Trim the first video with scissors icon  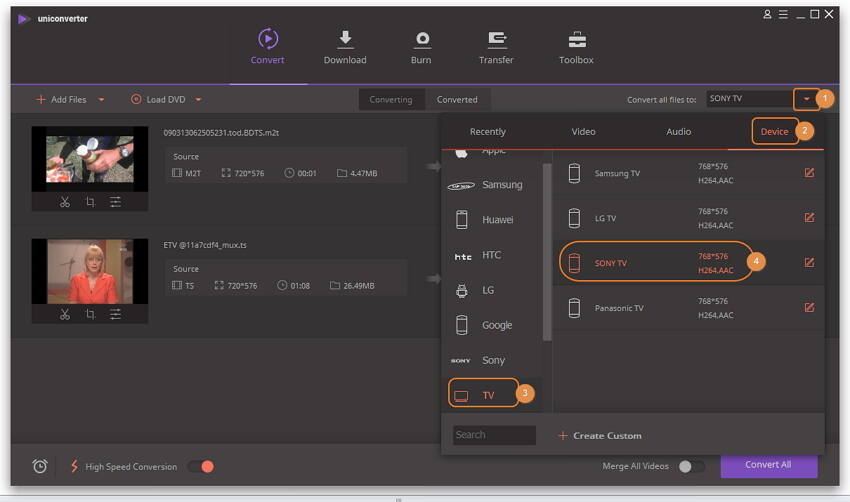pyautogui.click(x=65, y=202)
